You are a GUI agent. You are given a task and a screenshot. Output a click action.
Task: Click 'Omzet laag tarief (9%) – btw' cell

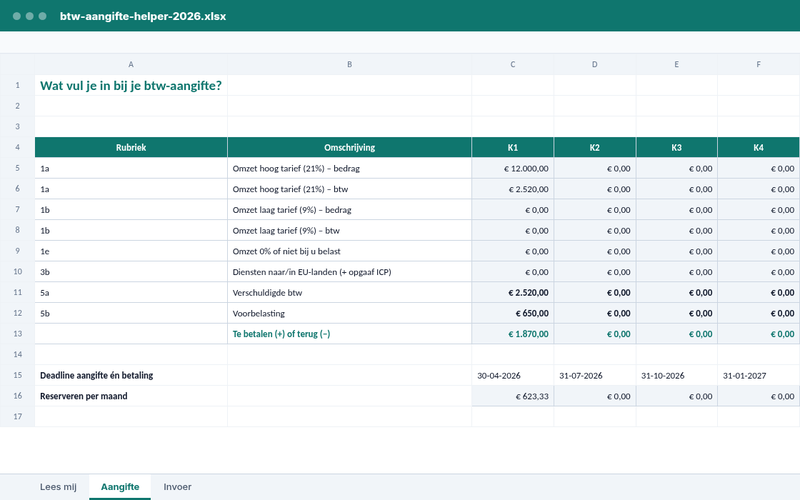tap(349, 230)
